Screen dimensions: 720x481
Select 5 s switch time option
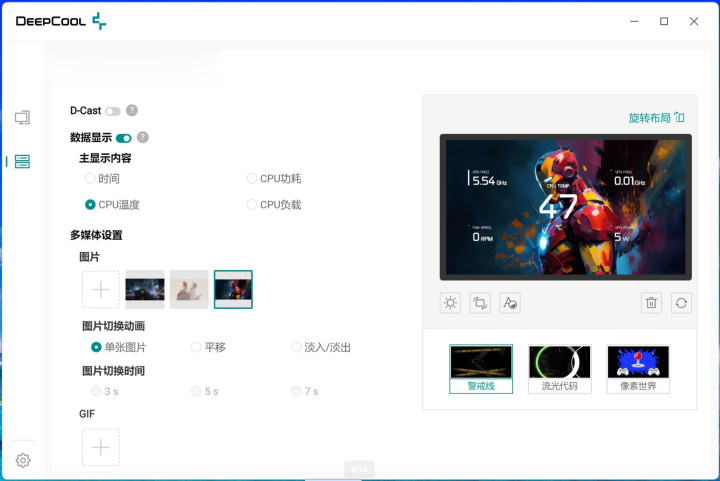[x=205, y=391]
